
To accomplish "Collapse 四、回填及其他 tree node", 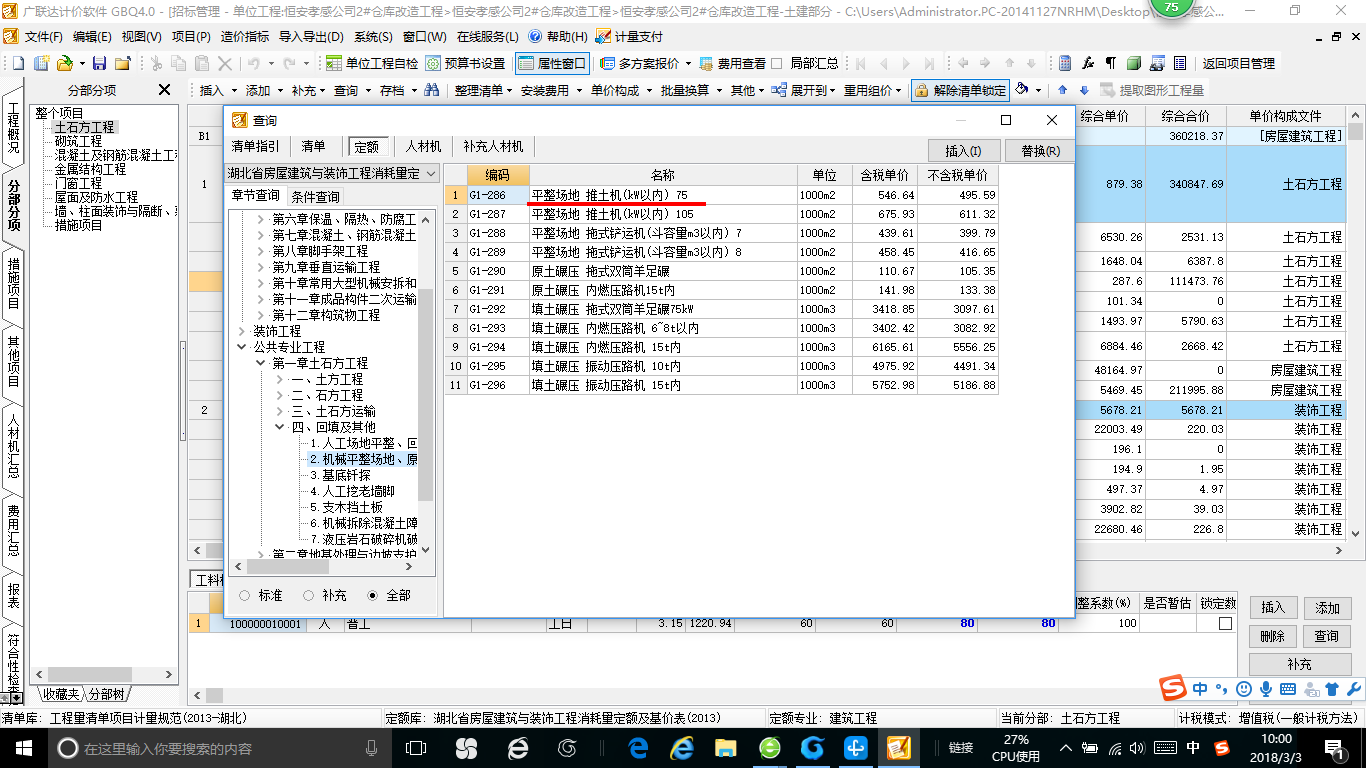I will point(280,427).
